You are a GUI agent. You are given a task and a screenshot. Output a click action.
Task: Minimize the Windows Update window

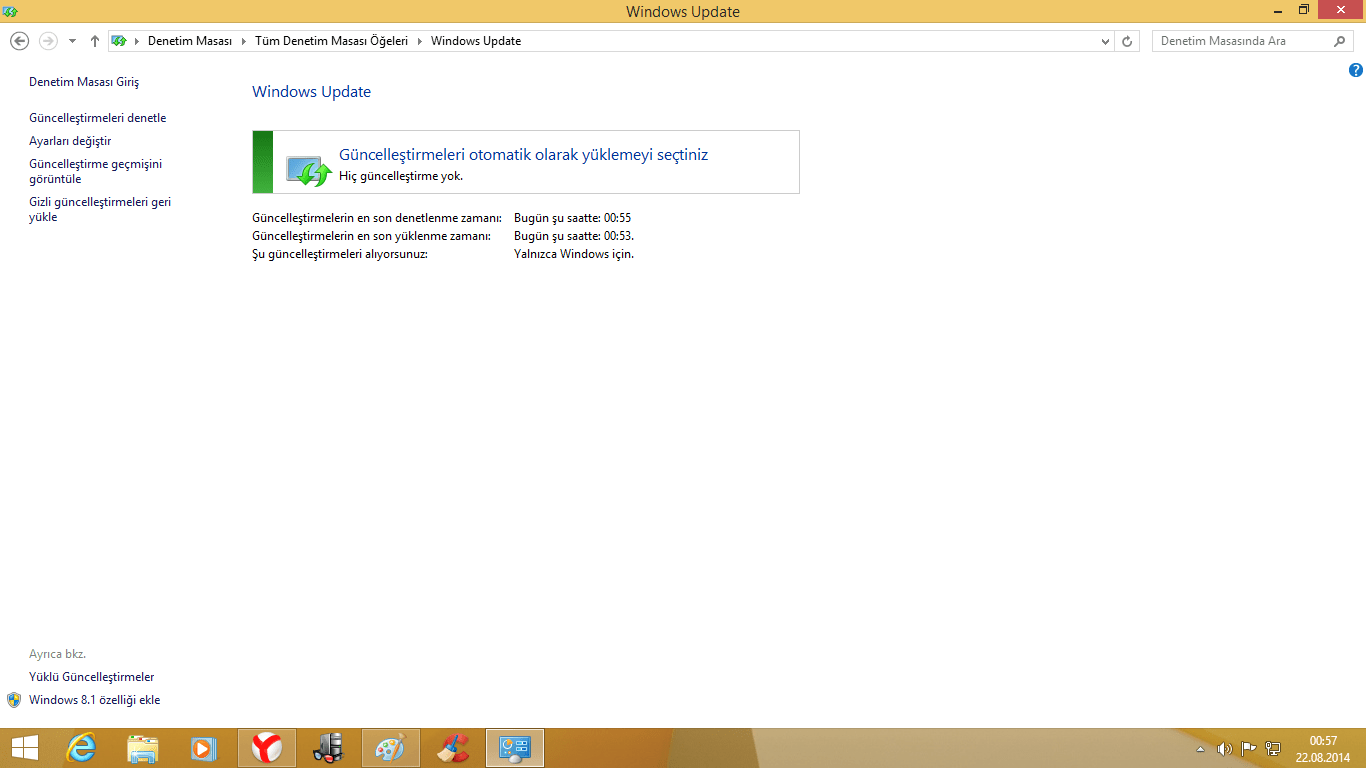(x=1278, y=10)
